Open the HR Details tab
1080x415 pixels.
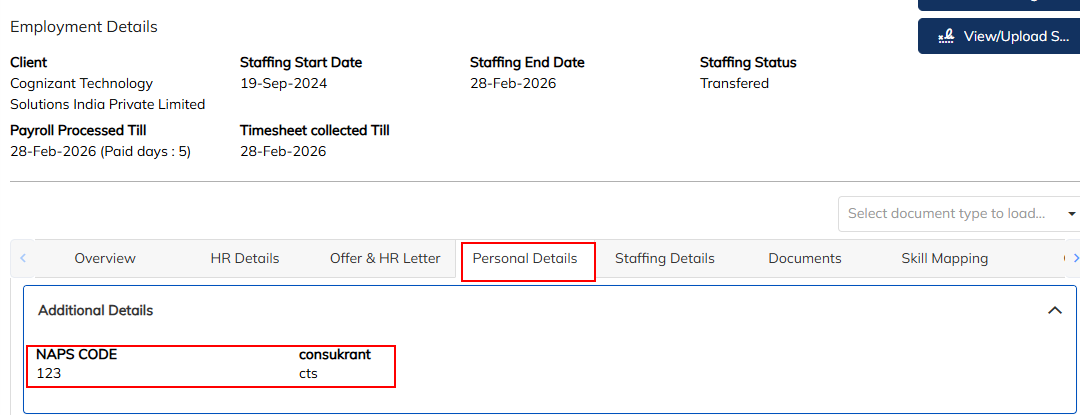(245, 259)
